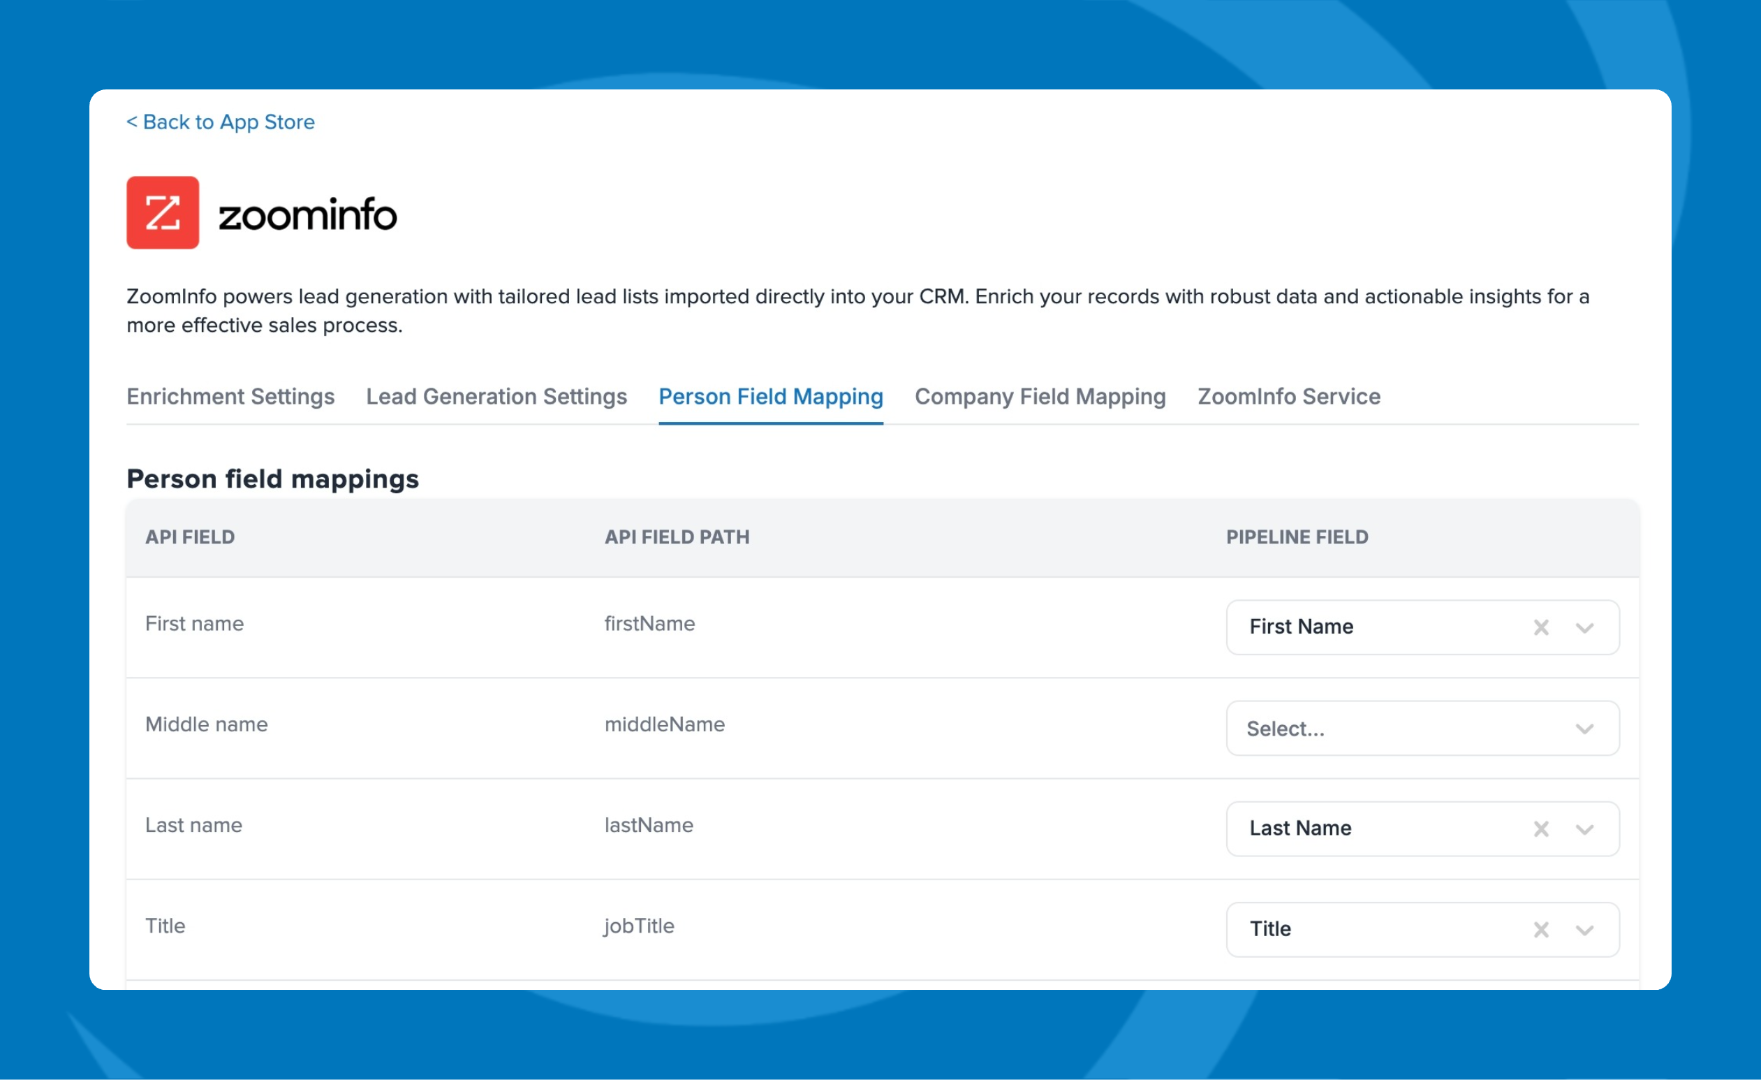Go back to App Store
Viewport: 1761px width, 1080px height.
(x=220, y=122)
